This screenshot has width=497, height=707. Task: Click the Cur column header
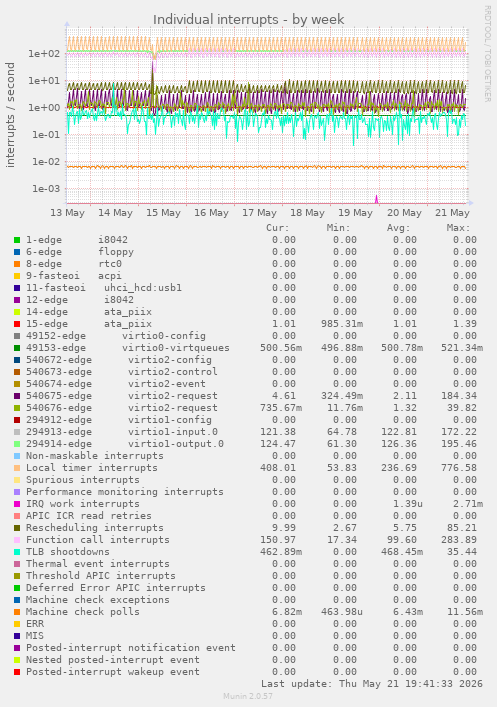point(277,228)
